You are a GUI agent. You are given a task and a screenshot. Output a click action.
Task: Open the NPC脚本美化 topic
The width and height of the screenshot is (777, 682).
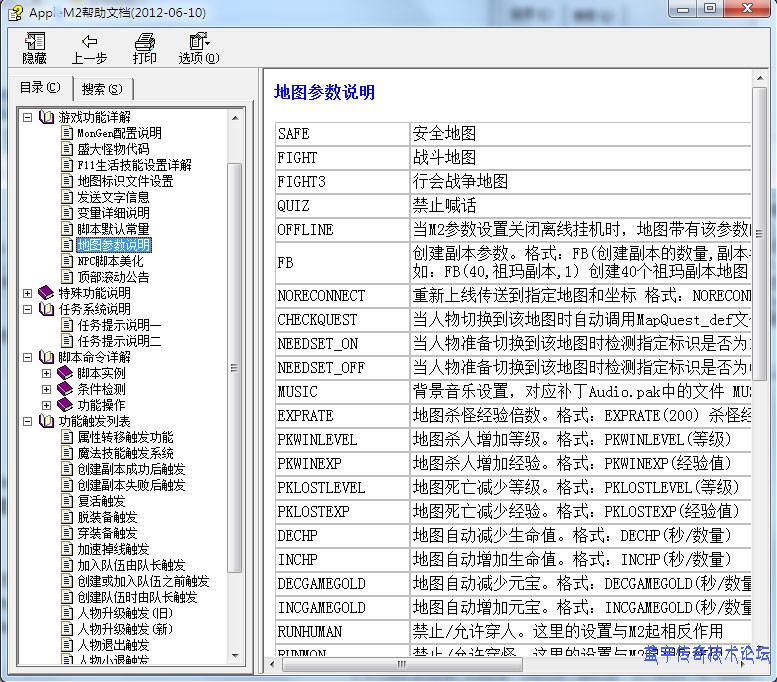pos(110,261)
